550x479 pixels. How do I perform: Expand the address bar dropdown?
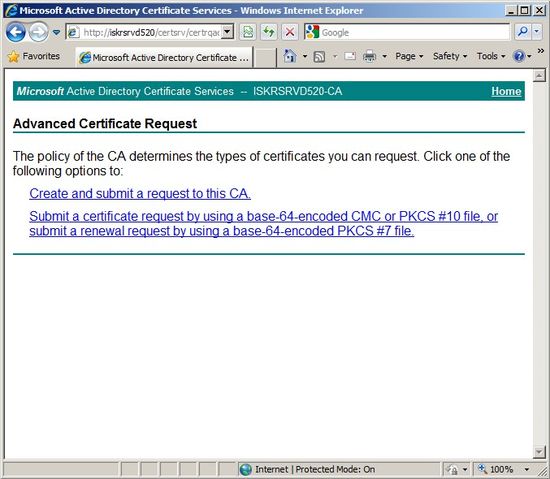(x=228, y=32)
